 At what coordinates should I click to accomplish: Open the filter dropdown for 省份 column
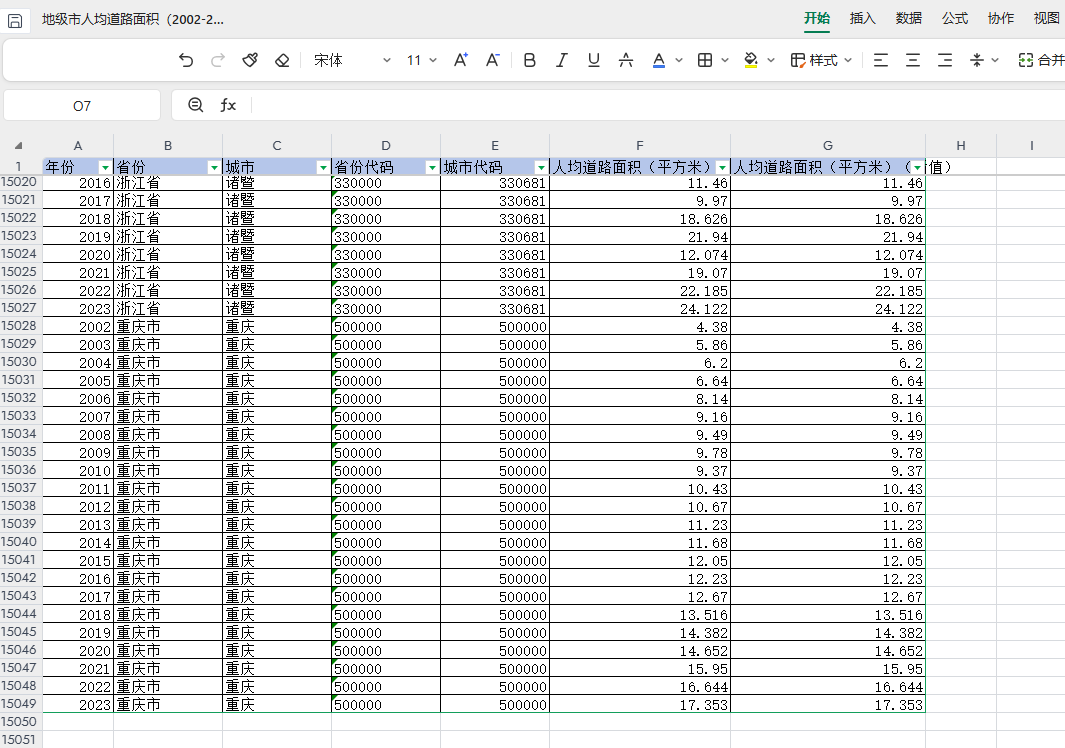pos(214,167)
